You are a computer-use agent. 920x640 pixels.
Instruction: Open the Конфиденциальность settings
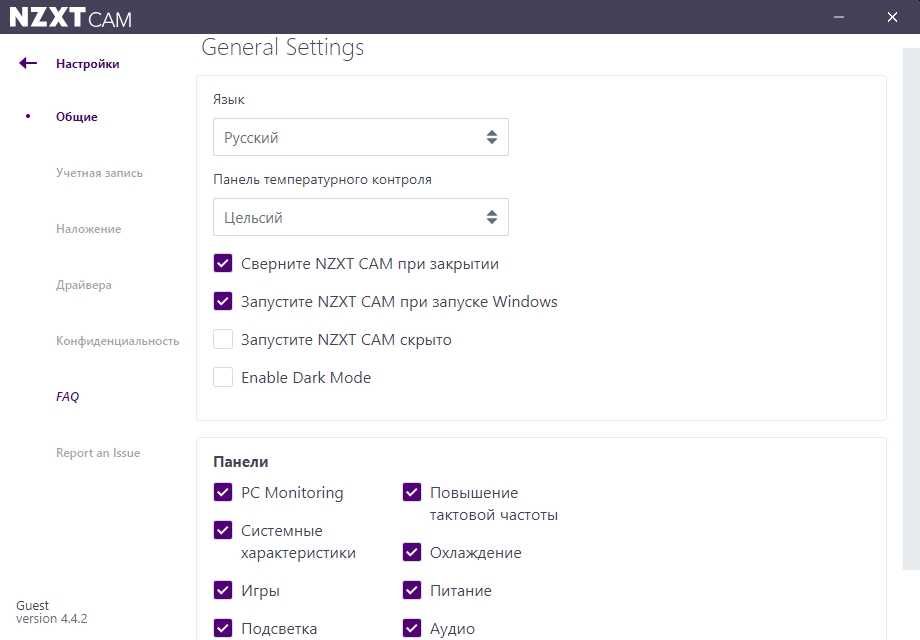tap(117, 341)
